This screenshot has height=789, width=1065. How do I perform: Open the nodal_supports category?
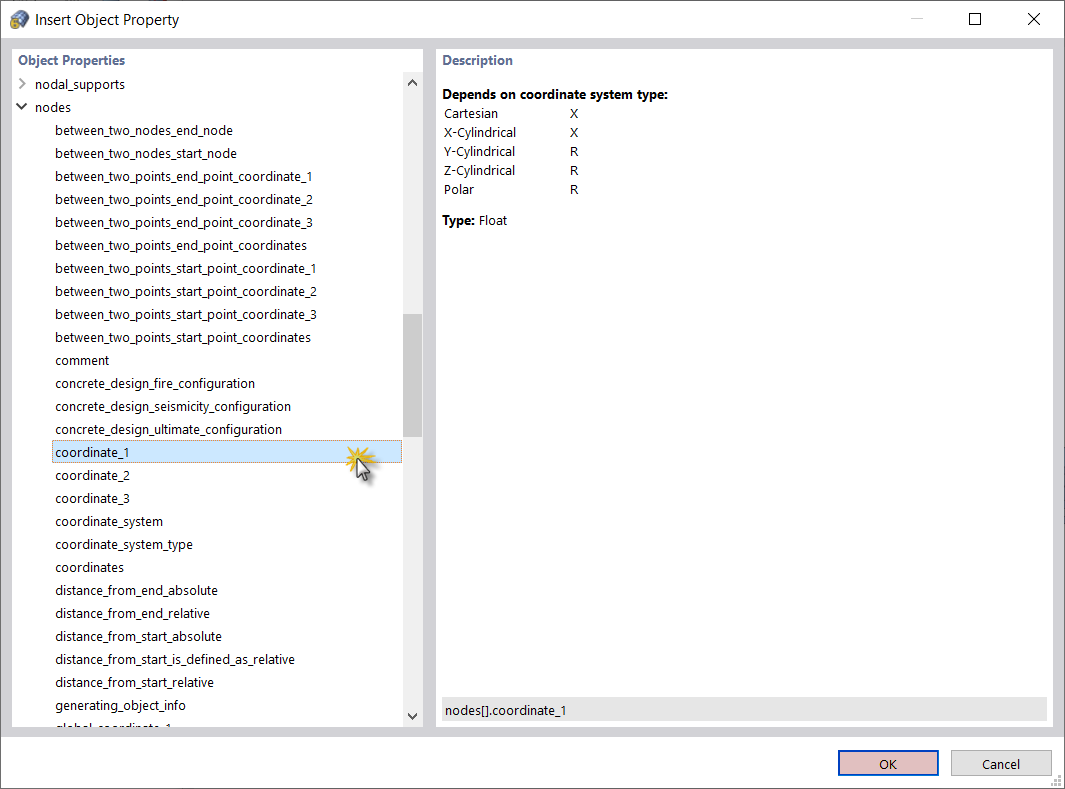pos(79,84)
